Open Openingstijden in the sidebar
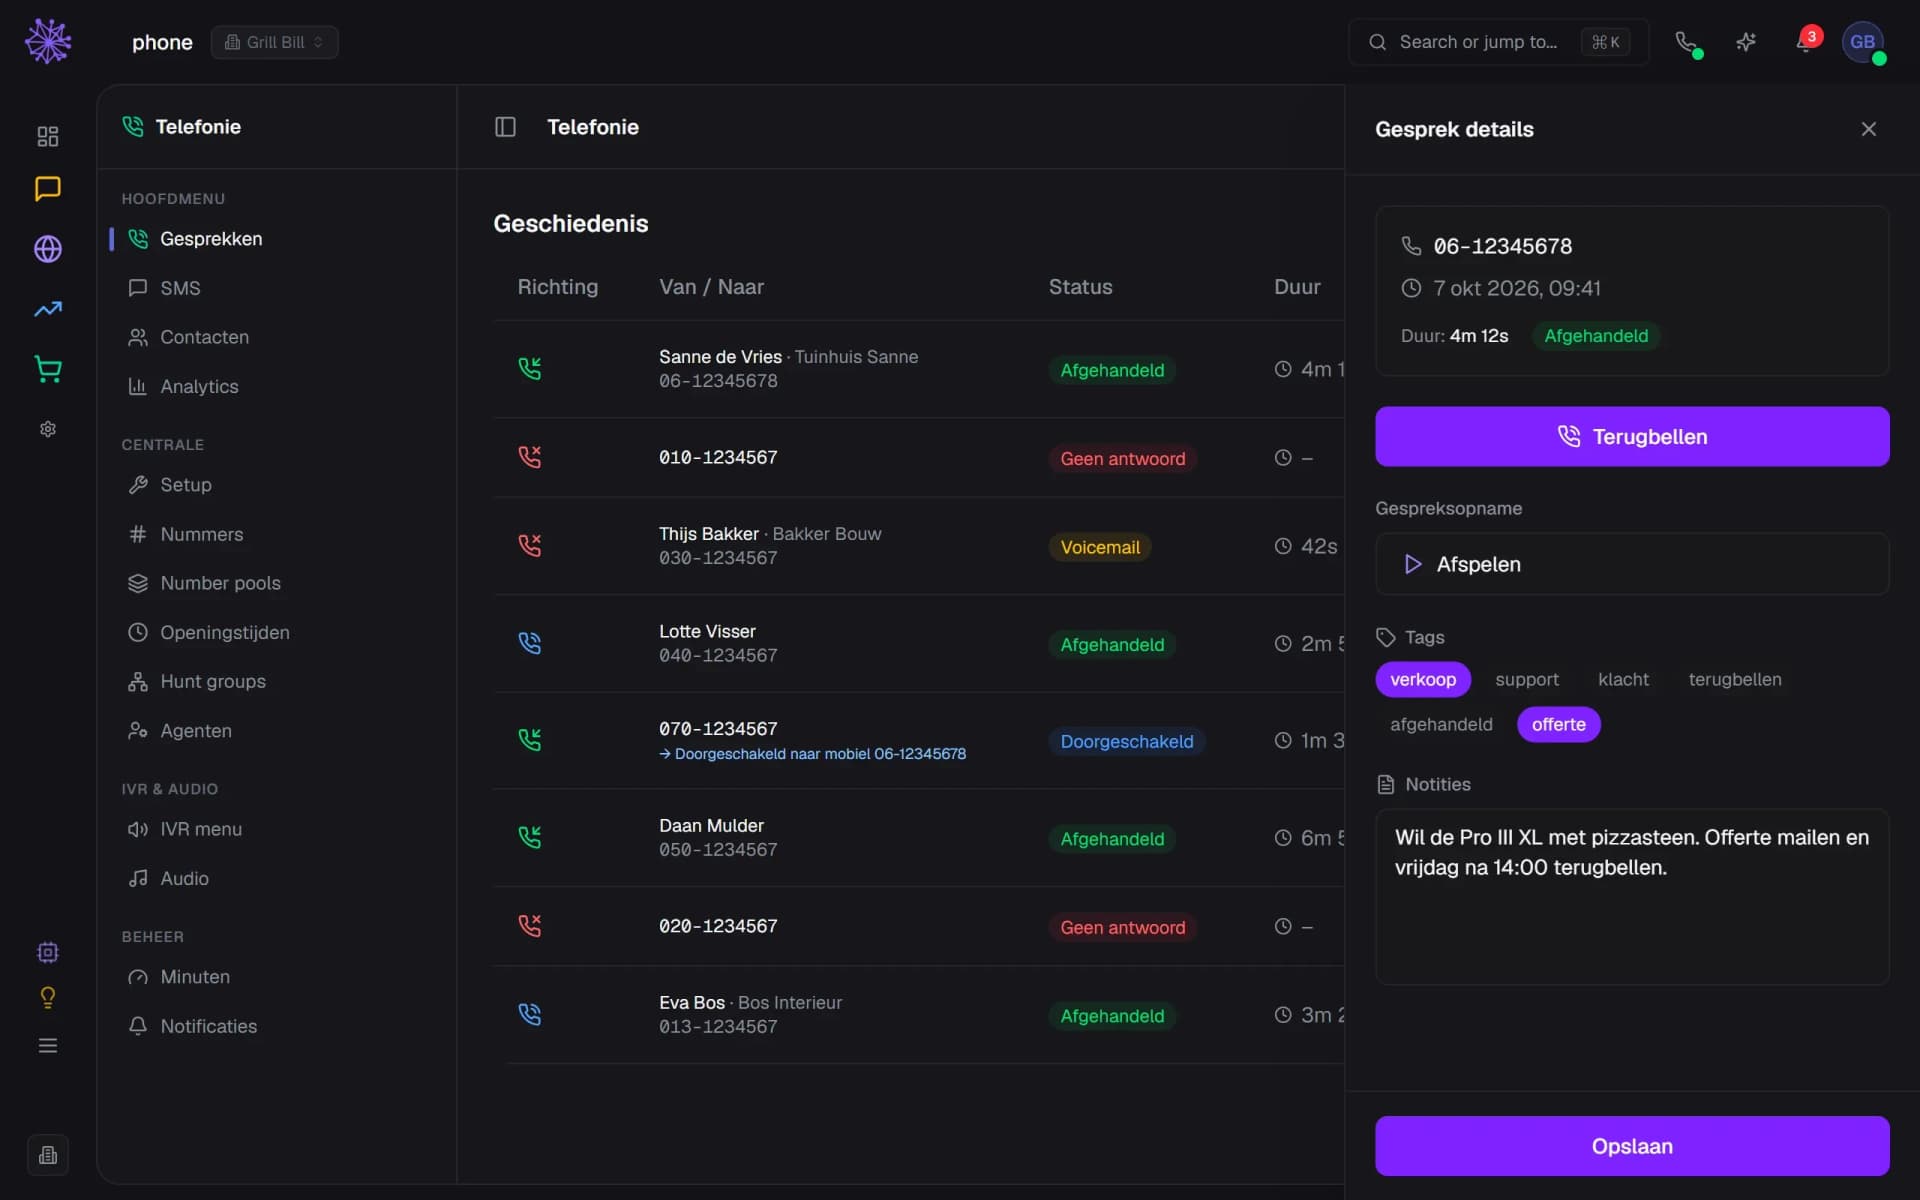This screenshot has width=1920, height=1200. point(276,632)
